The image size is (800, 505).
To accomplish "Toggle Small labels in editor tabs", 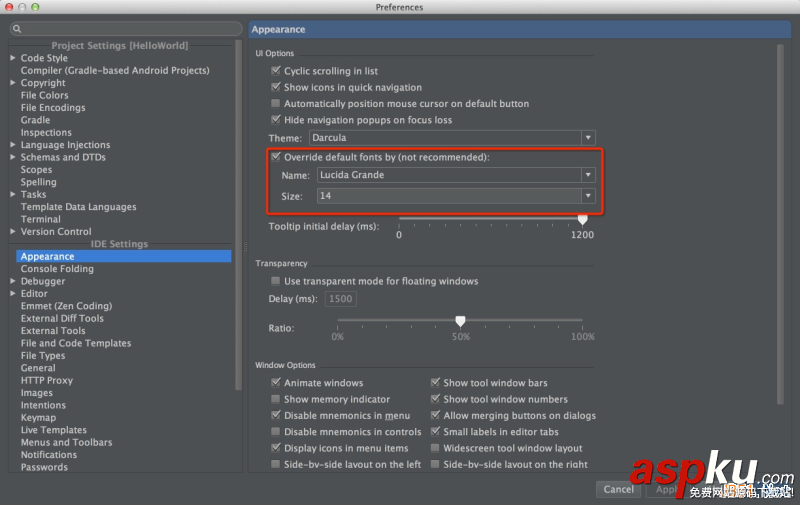I will (435, 431).
